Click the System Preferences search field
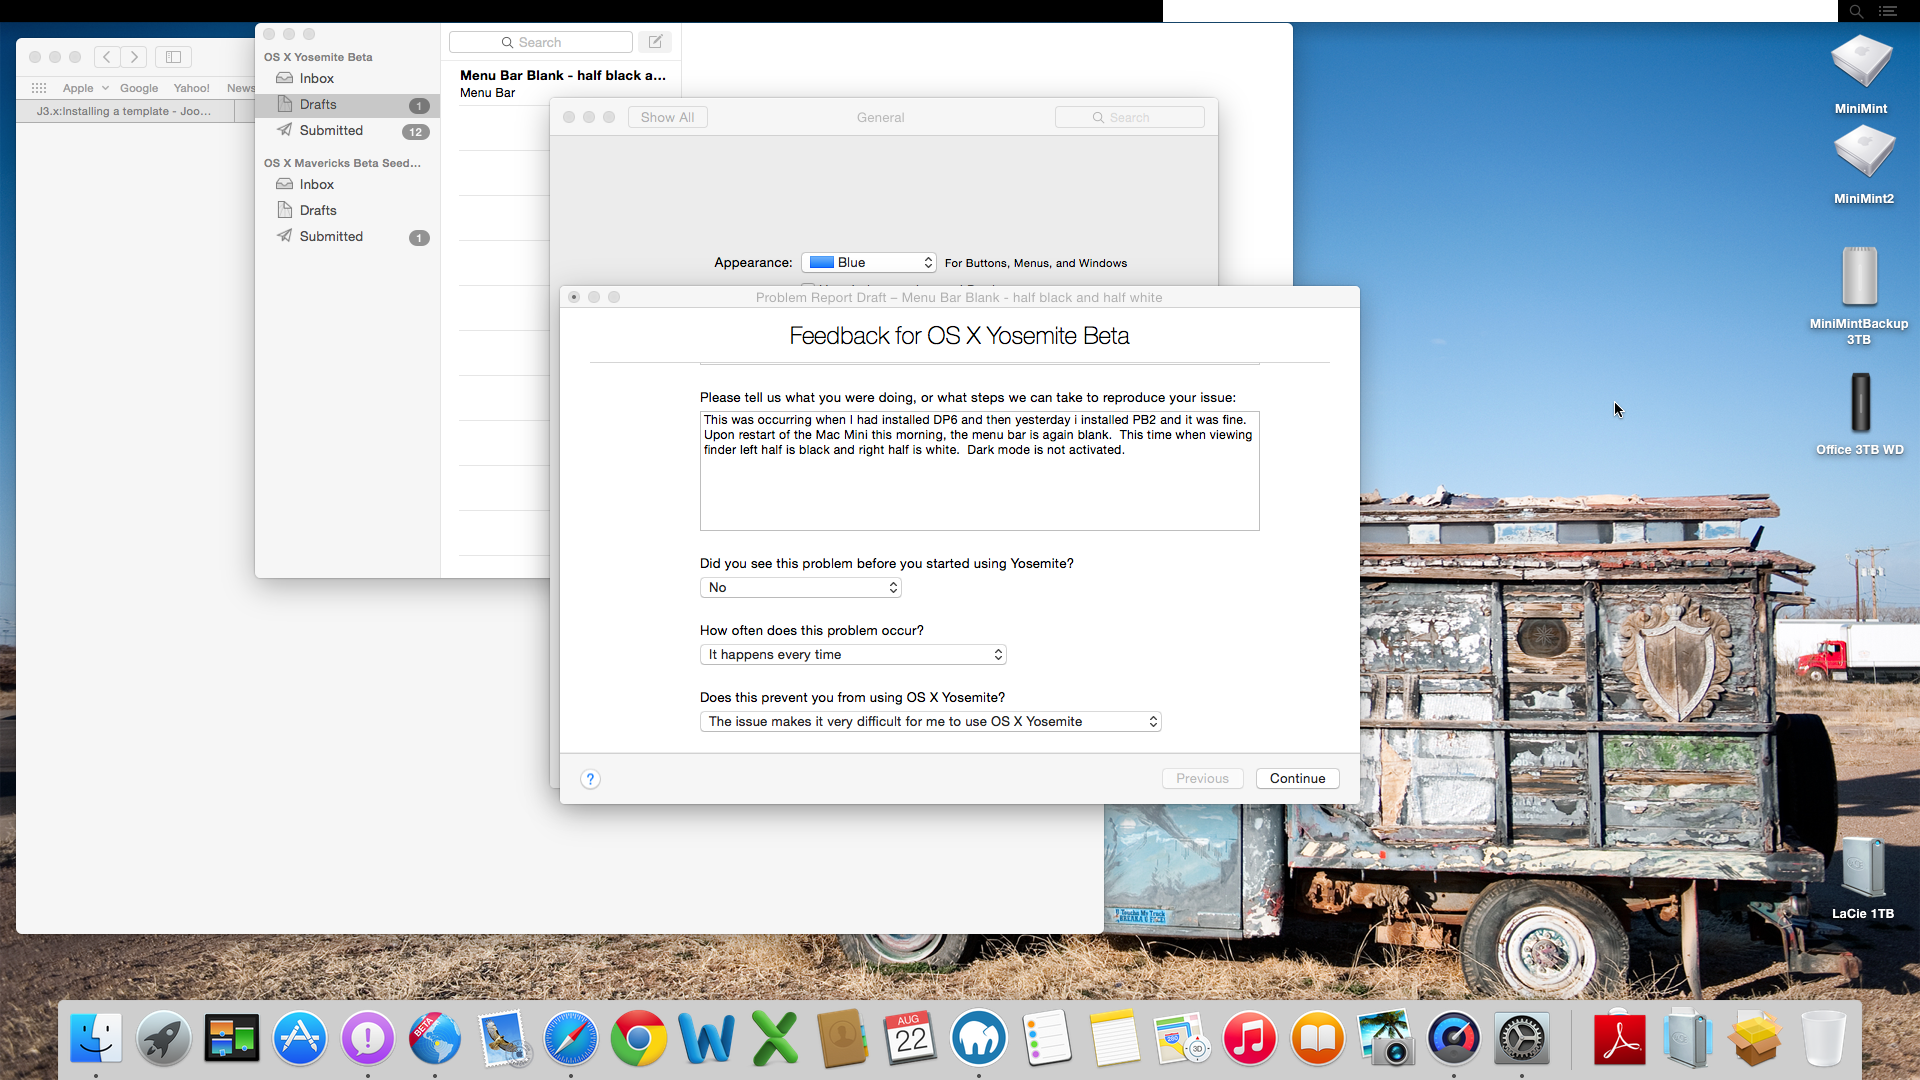This screenshot has height=1080, width=1920. pyautogui.click(x=1129, y=117)
